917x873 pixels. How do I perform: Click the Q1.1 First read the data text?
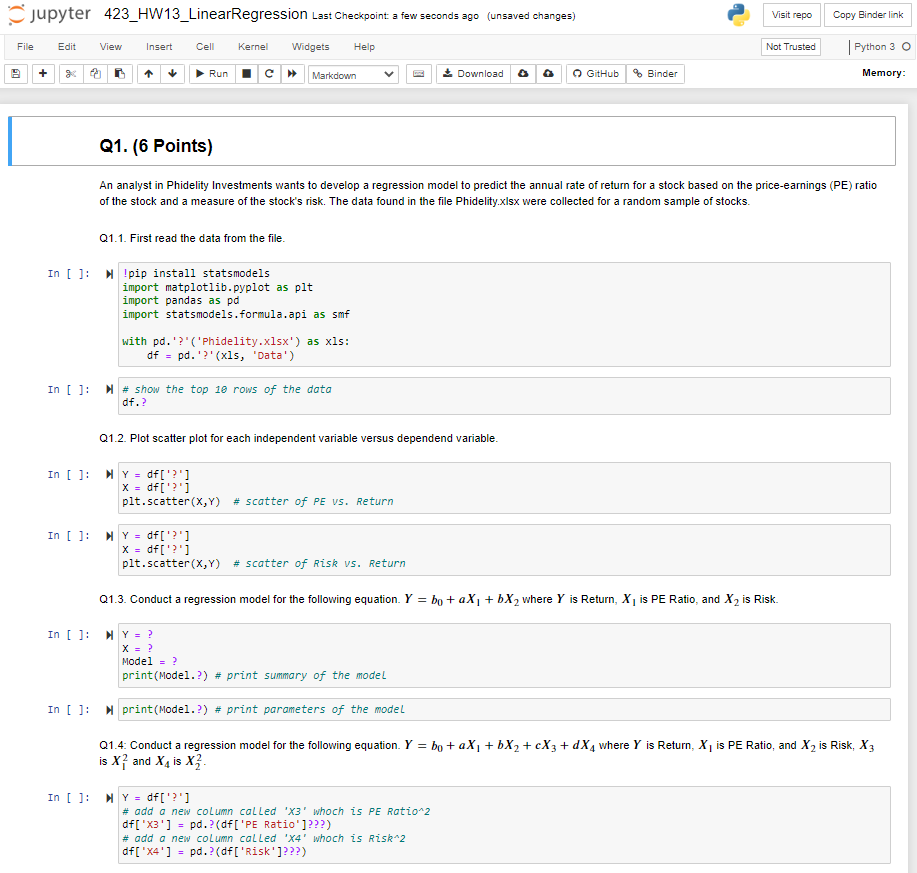pos(192,238)
